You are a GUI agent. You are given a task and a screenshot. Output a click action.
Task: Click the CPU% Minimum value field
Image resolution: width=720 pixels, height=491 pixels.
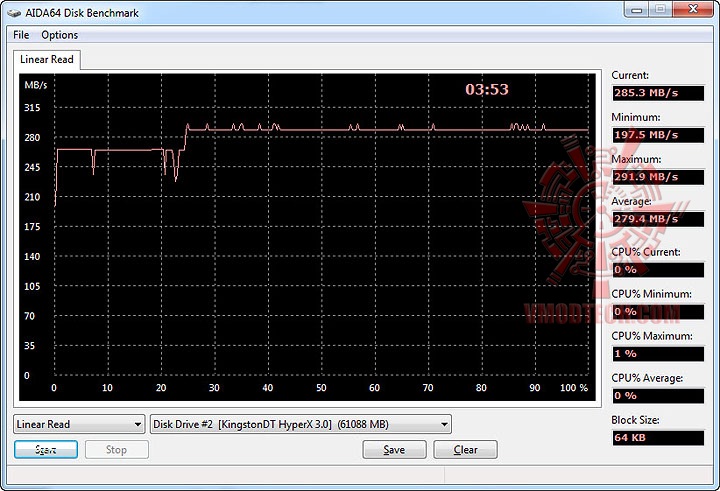[x=658, y=312]
